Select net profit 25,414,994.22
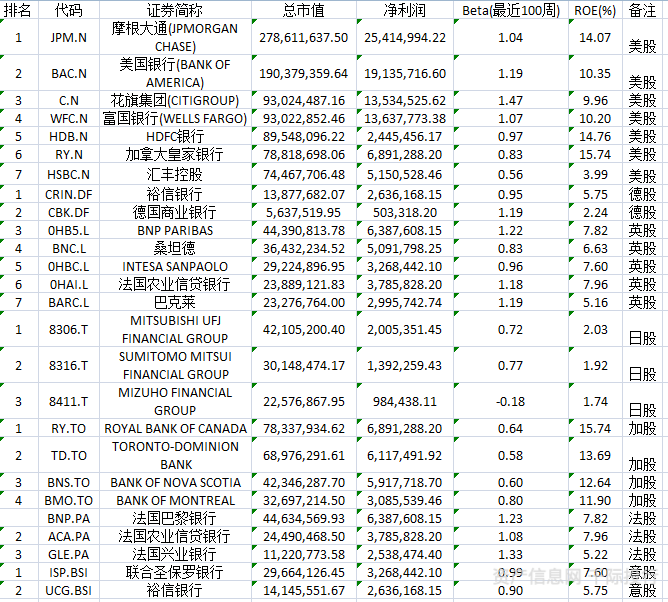The height and width of the screenshot is (602, 668). click(x=405, y=37)
